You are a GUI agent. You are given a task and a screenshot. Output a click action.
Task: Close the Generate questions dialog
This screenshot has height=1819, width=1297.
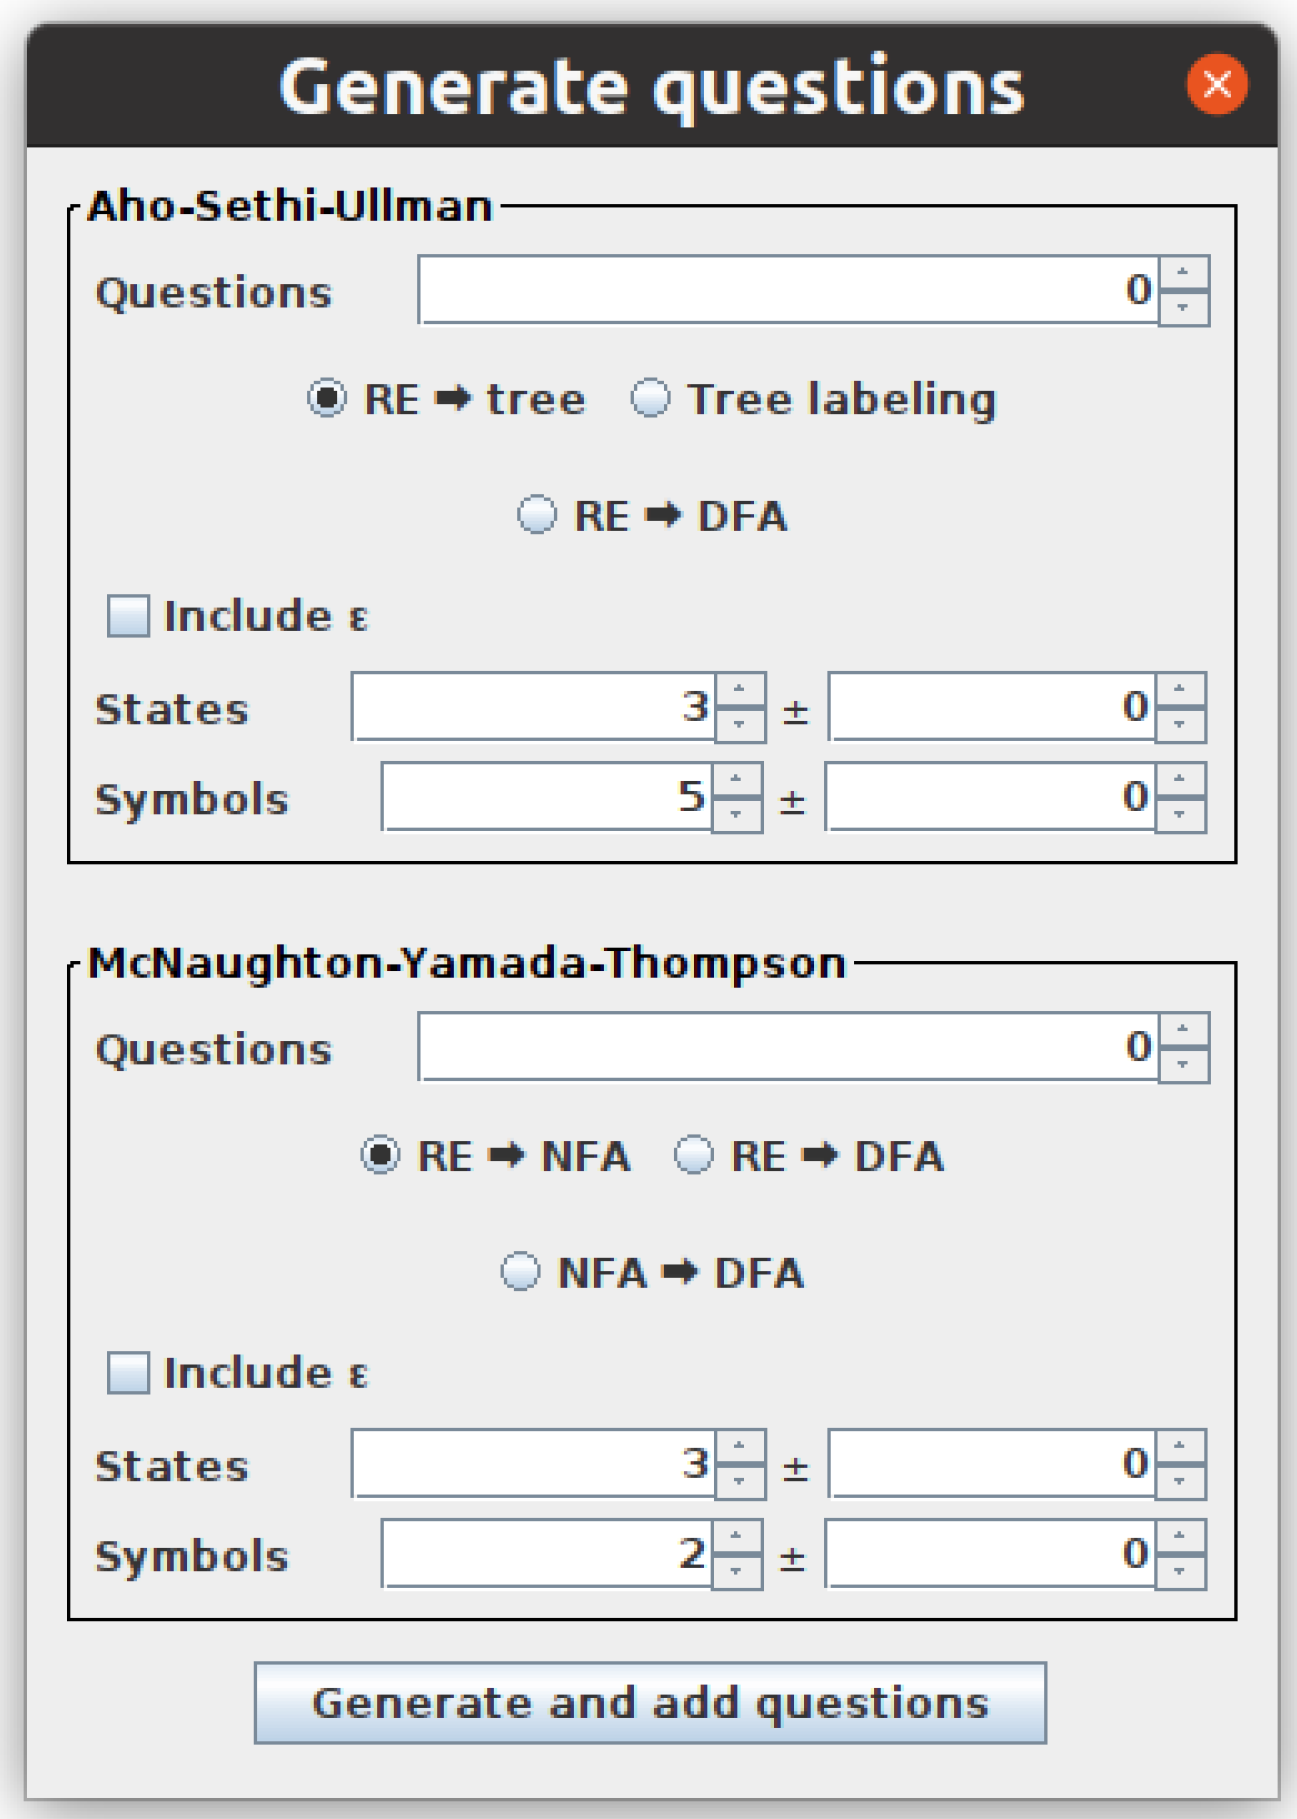pyautogui.click(x=1216, y=84)
